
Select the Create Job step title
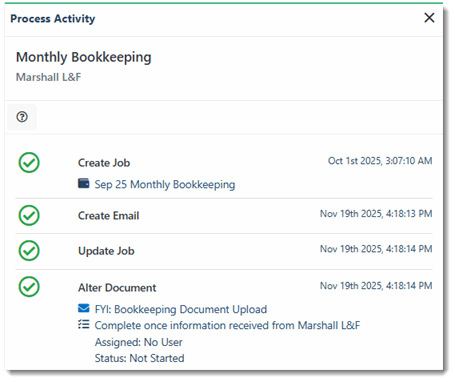pos(104,163)
